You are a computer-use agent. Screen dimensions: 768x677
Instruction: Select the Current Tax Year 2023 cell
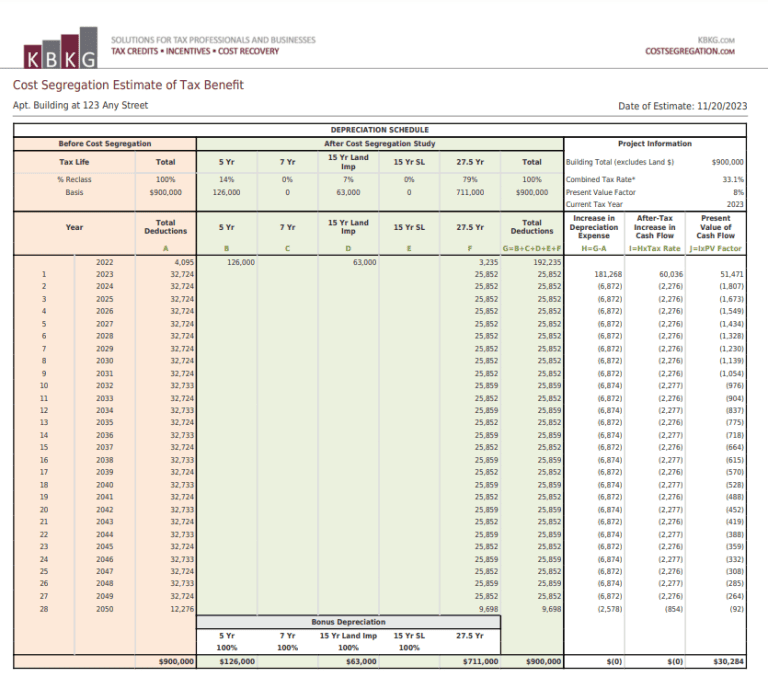click(x=735, y=204)
